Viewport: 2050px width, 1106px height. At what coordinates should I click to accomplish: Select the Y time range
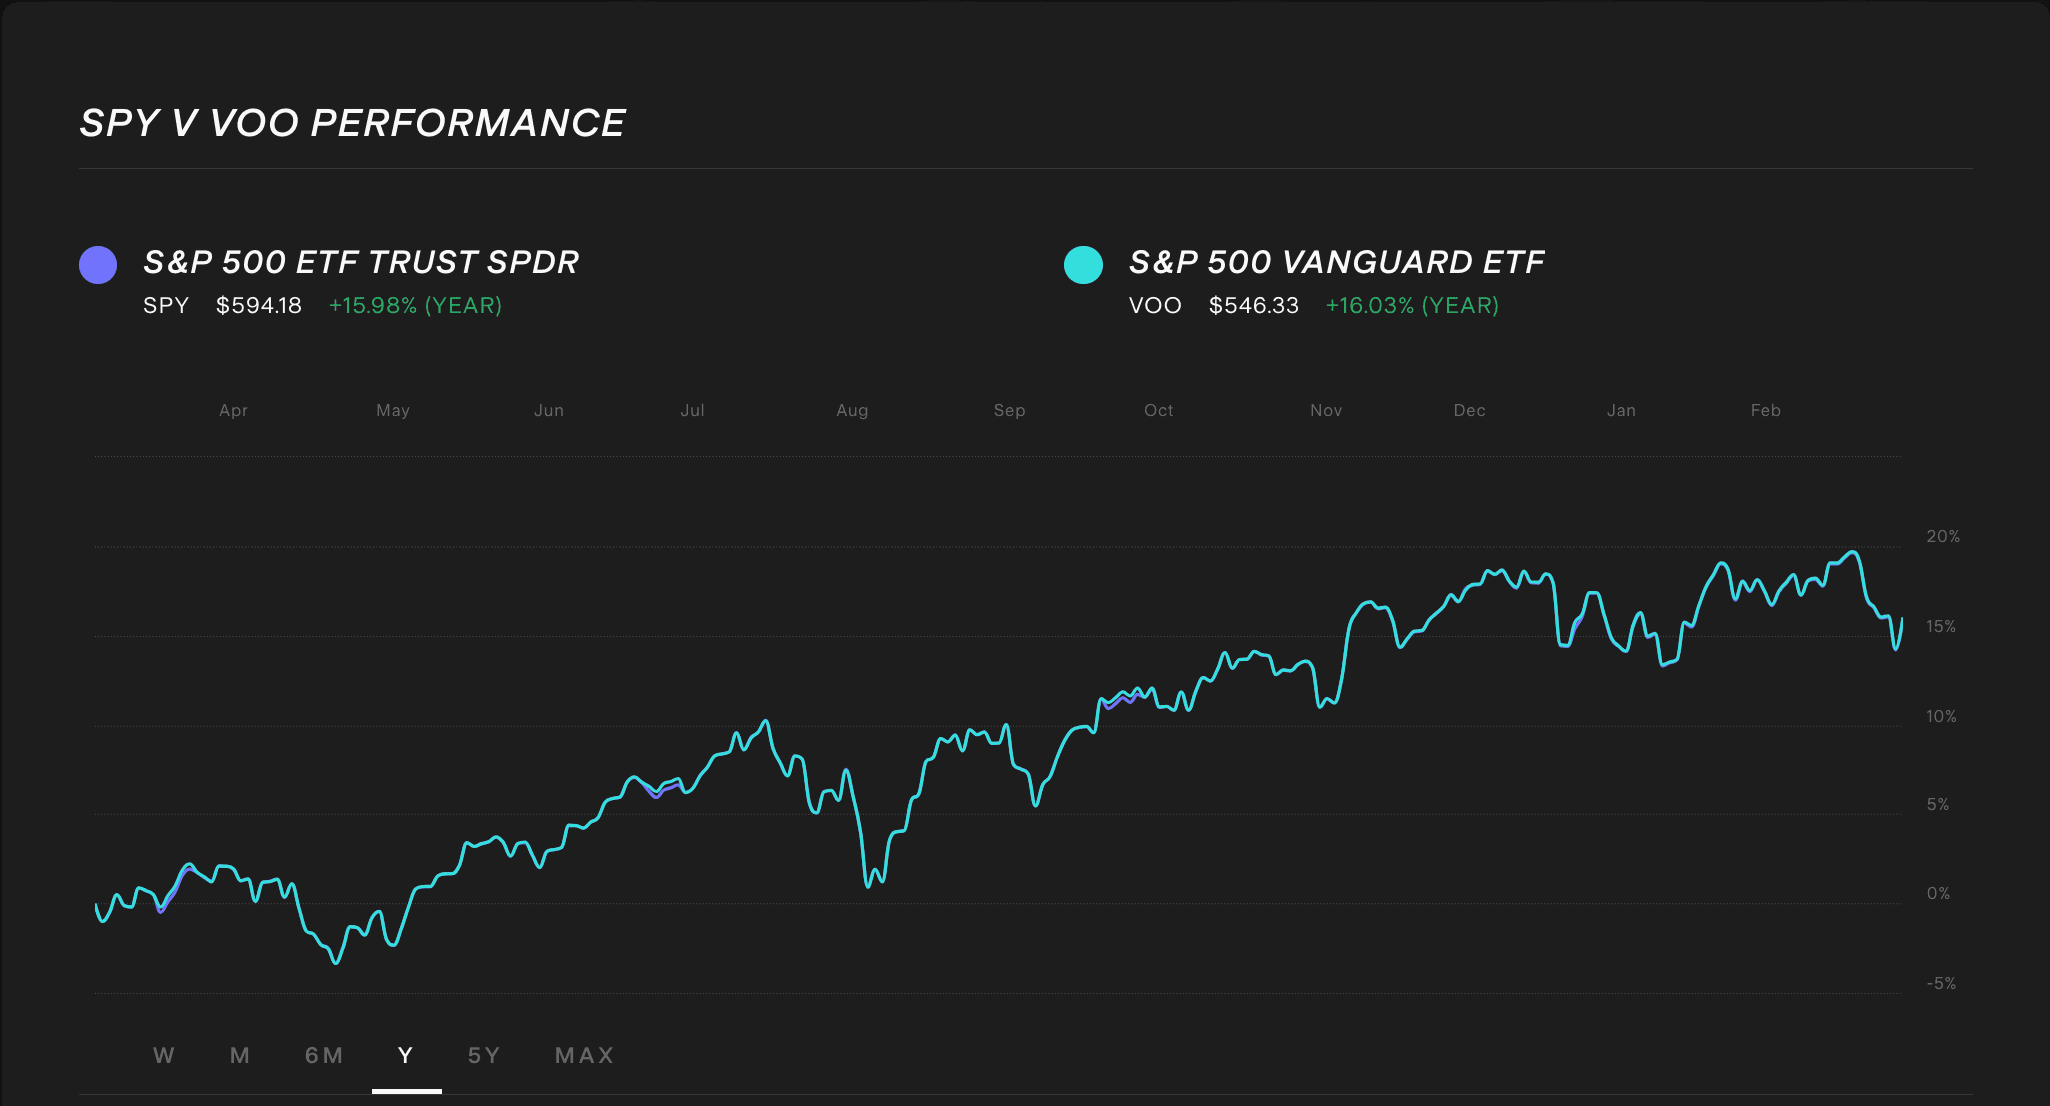point(405,1055)
